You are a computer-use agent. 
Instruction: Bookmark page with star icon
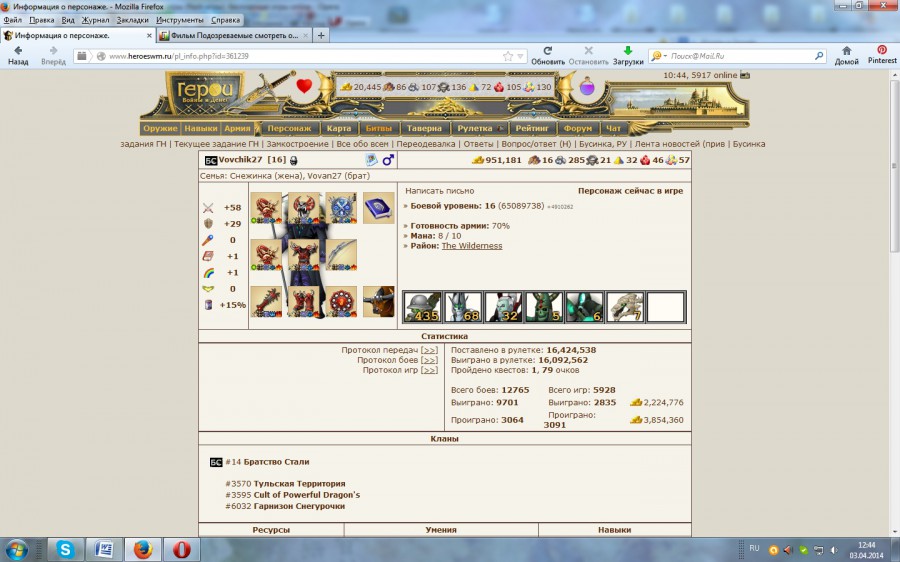[x=507, y=56]
